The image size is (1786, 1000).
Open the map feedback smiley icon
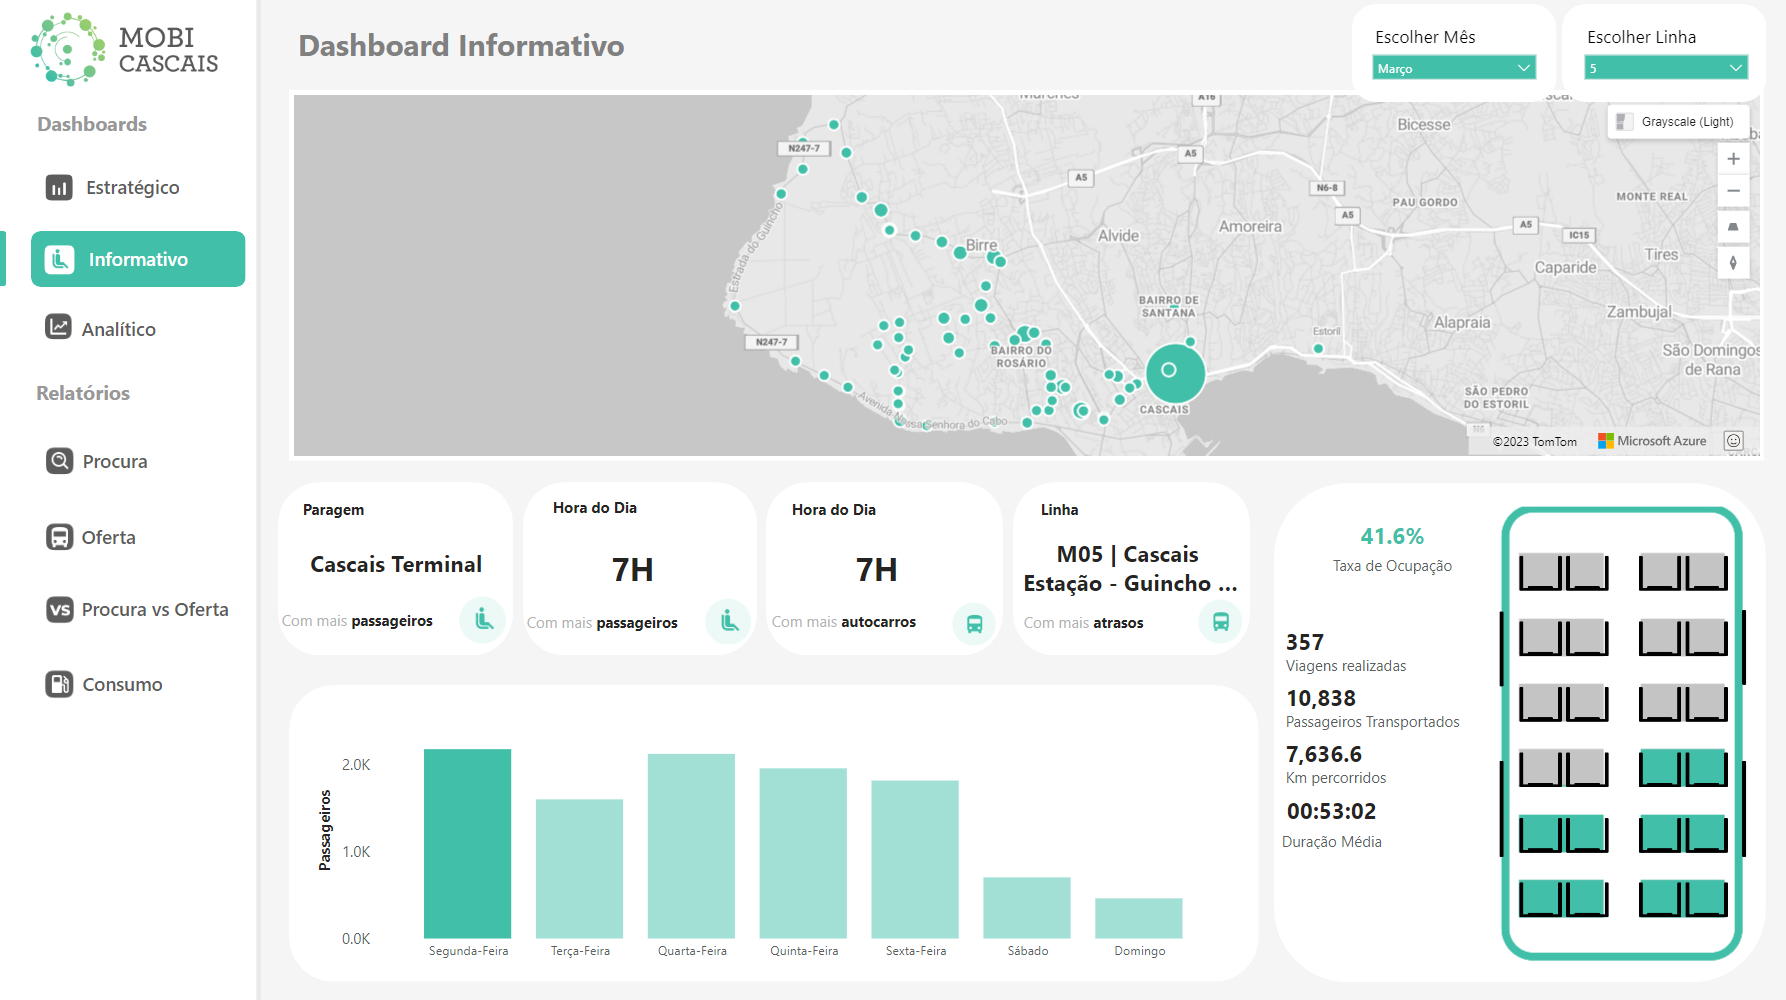[x=1733, y=440]
